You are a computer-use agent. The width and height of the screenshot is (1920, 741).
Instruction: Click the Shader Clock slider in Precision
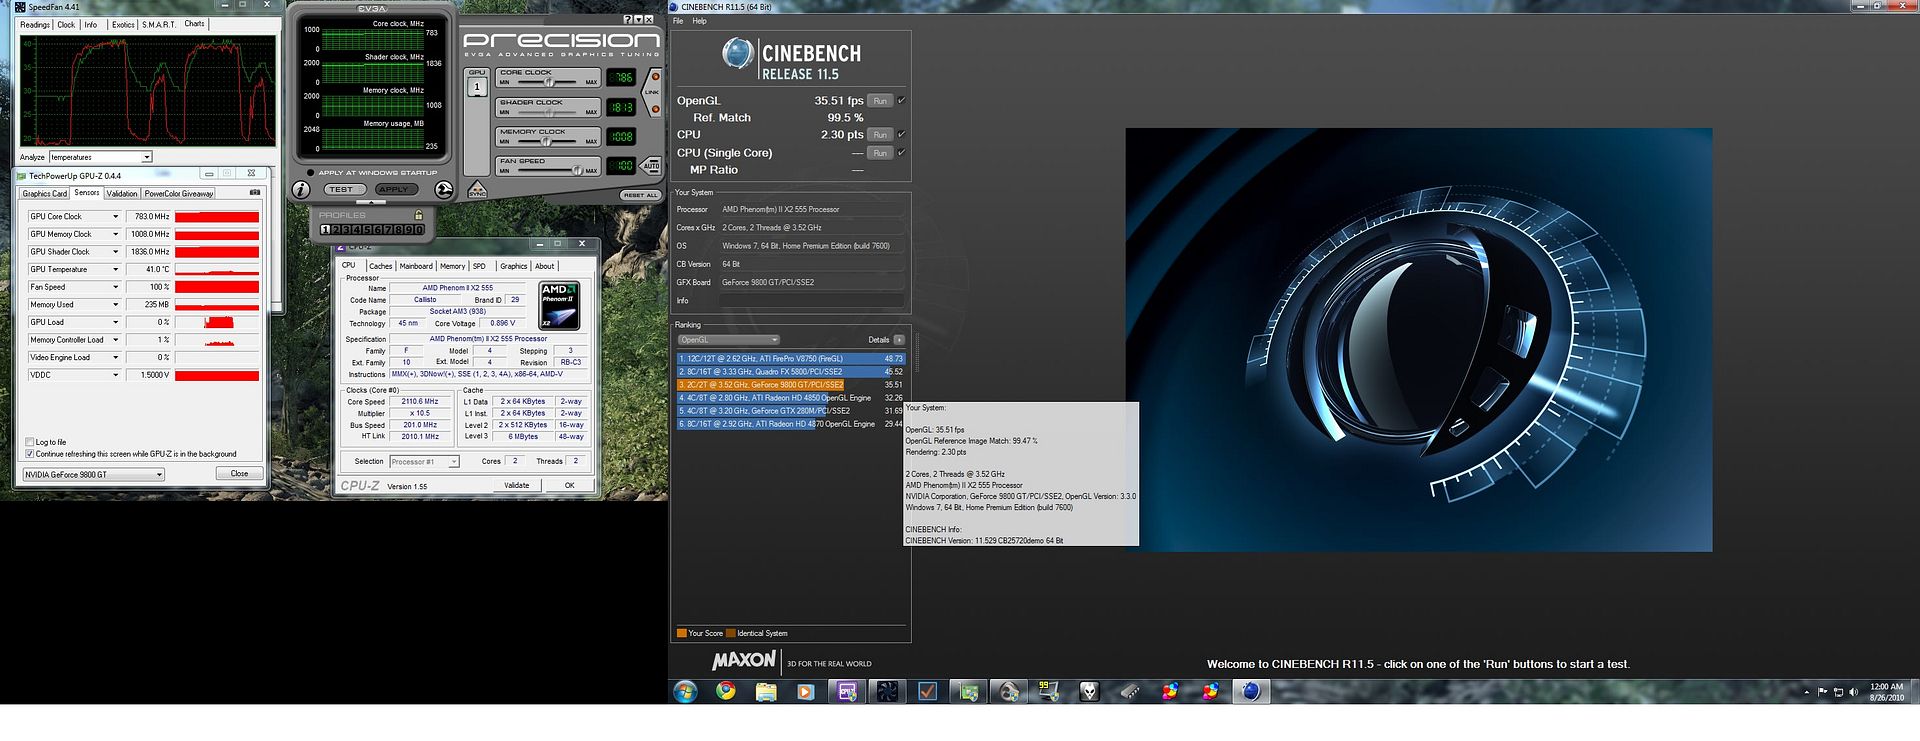pyautogui.click(x=548, y=112)
